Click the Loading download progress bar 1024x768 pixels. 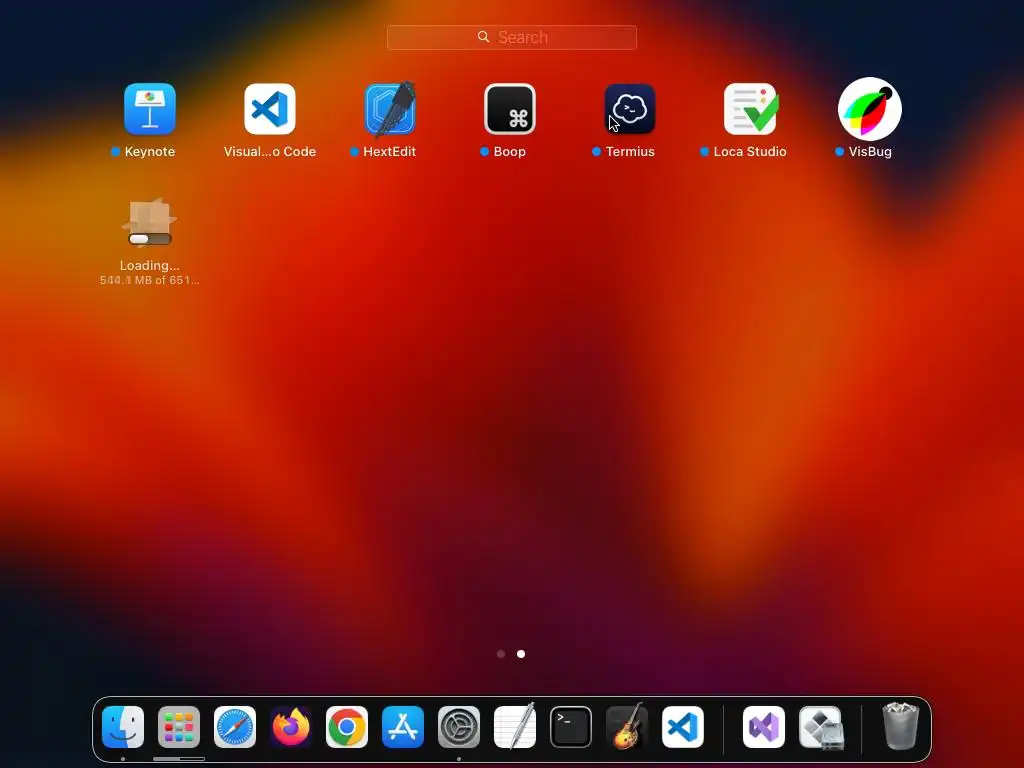click(150, 239)
